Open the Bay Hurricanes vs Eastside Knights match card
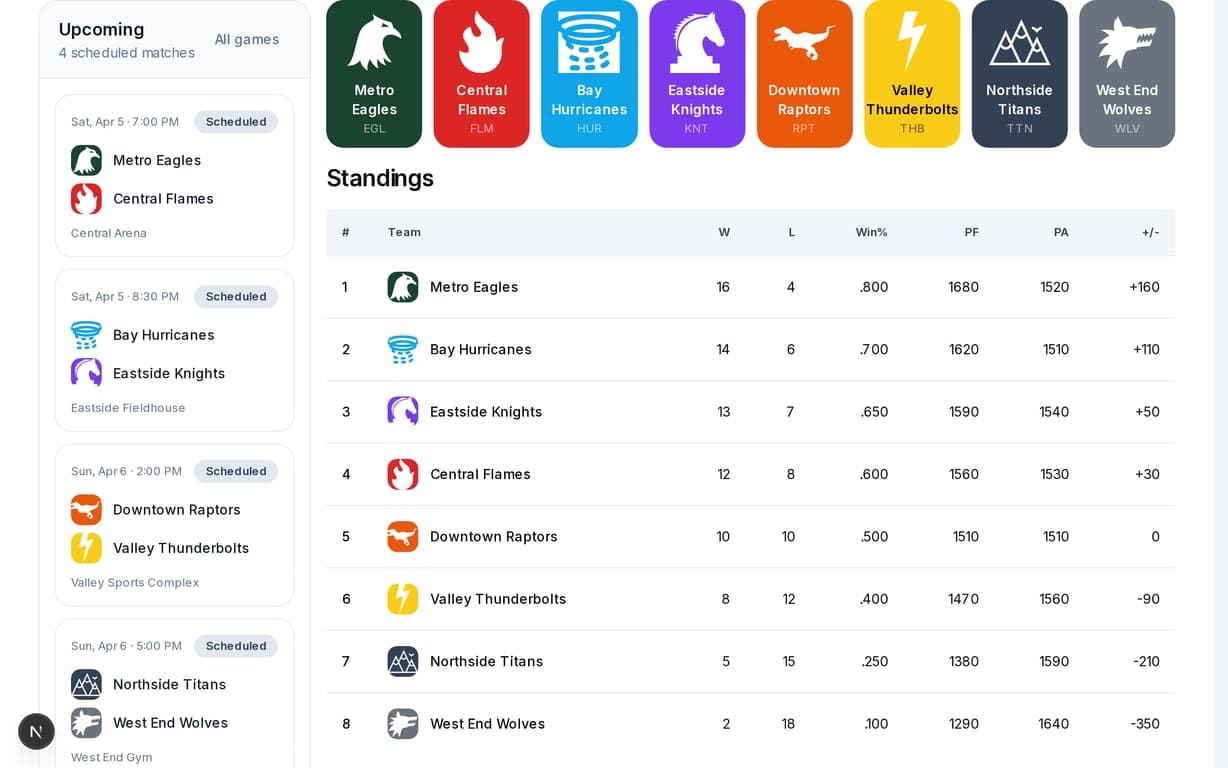 (x=175, y=349)
